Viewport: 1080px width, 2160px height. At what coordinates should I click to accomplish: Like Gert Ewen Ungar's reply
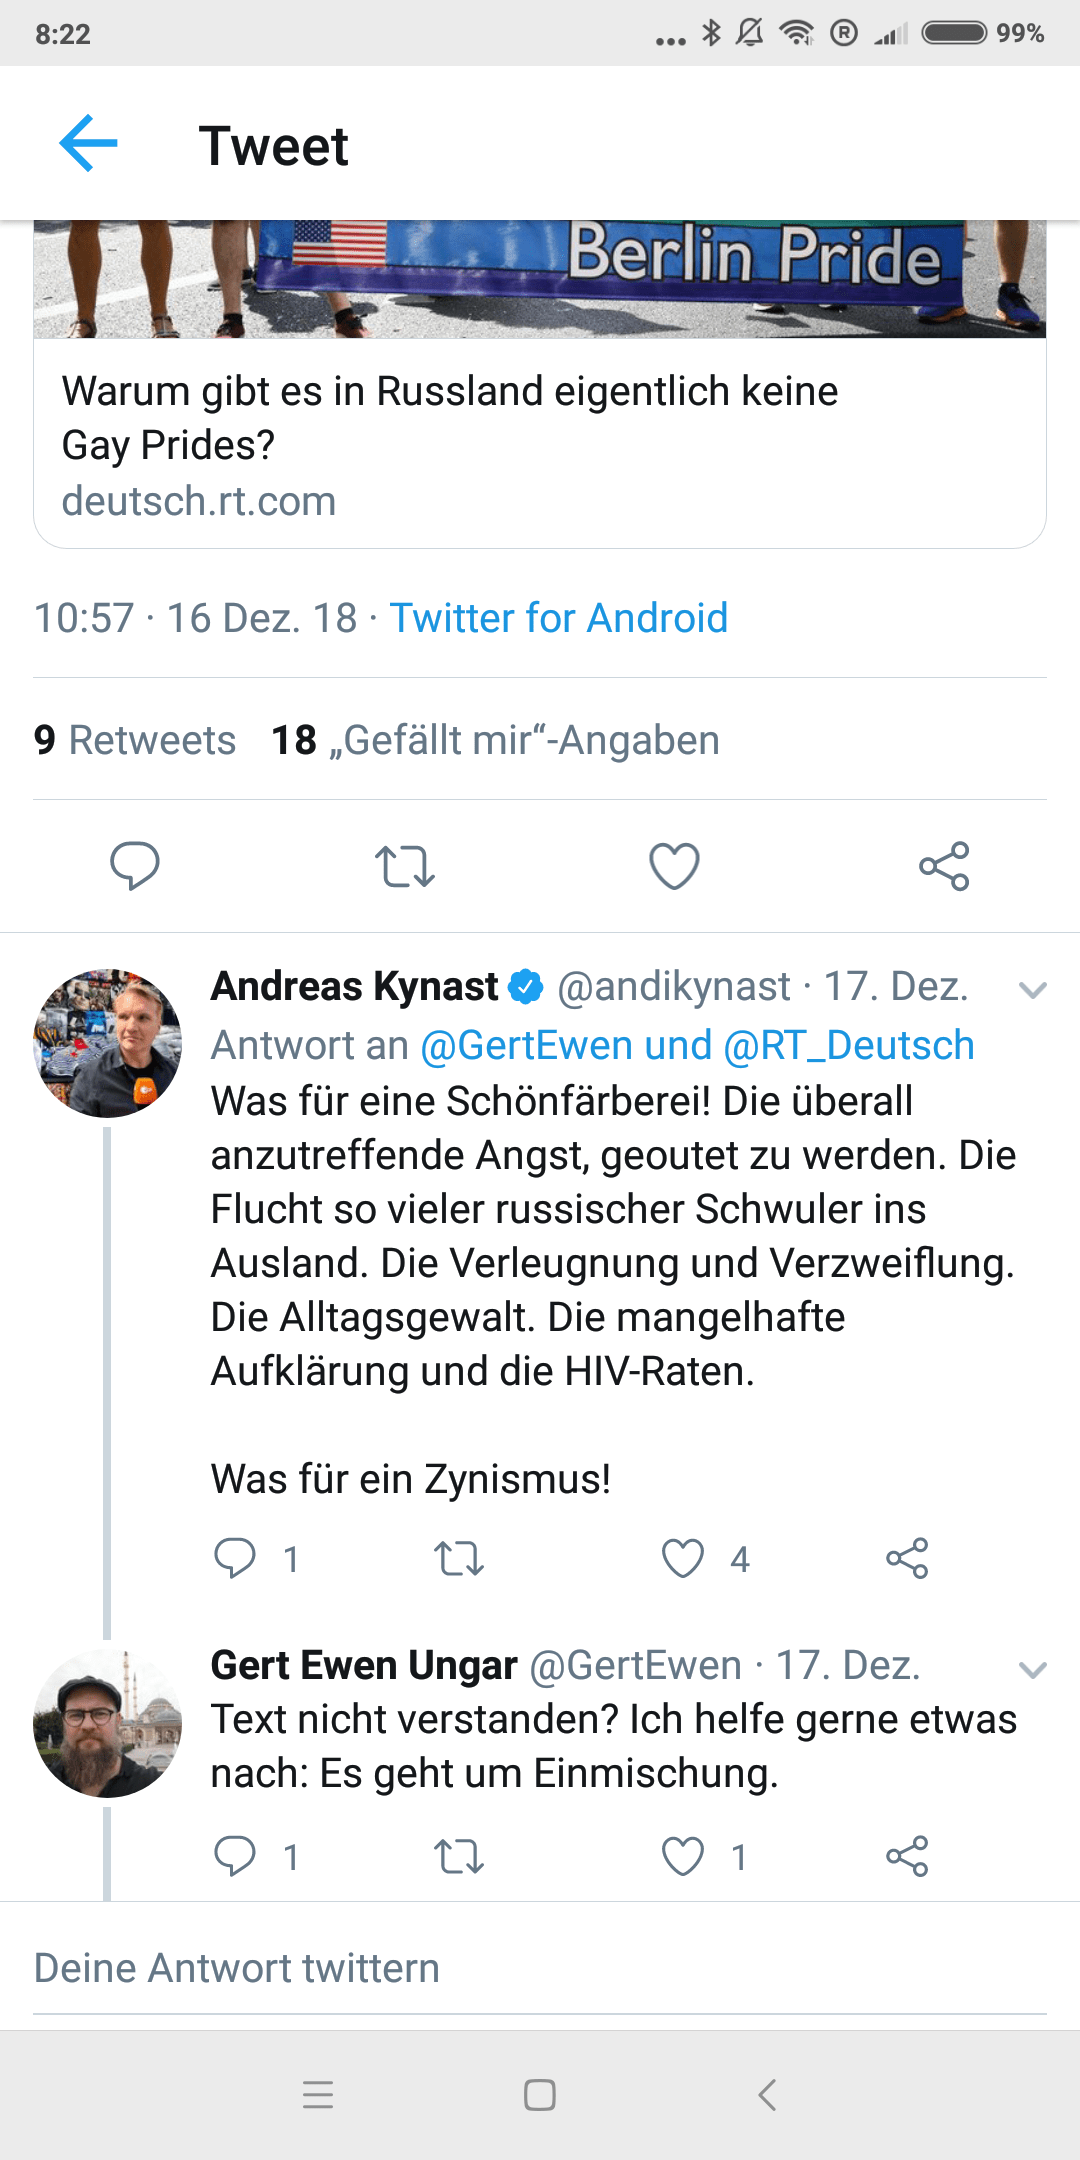(684, 1856)
